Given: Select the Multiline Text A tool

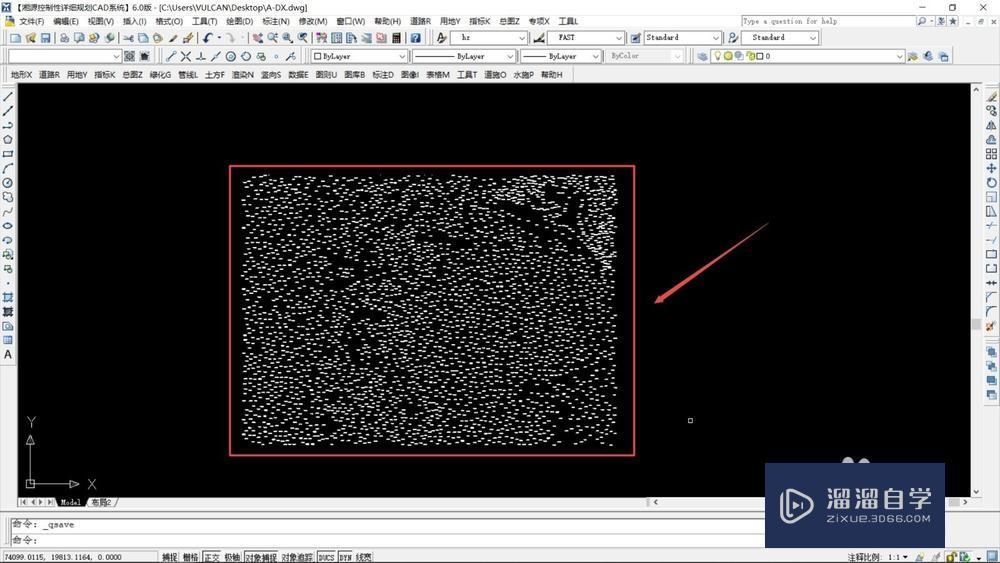Looking at the screenshot, I should (x=8, y=355).
